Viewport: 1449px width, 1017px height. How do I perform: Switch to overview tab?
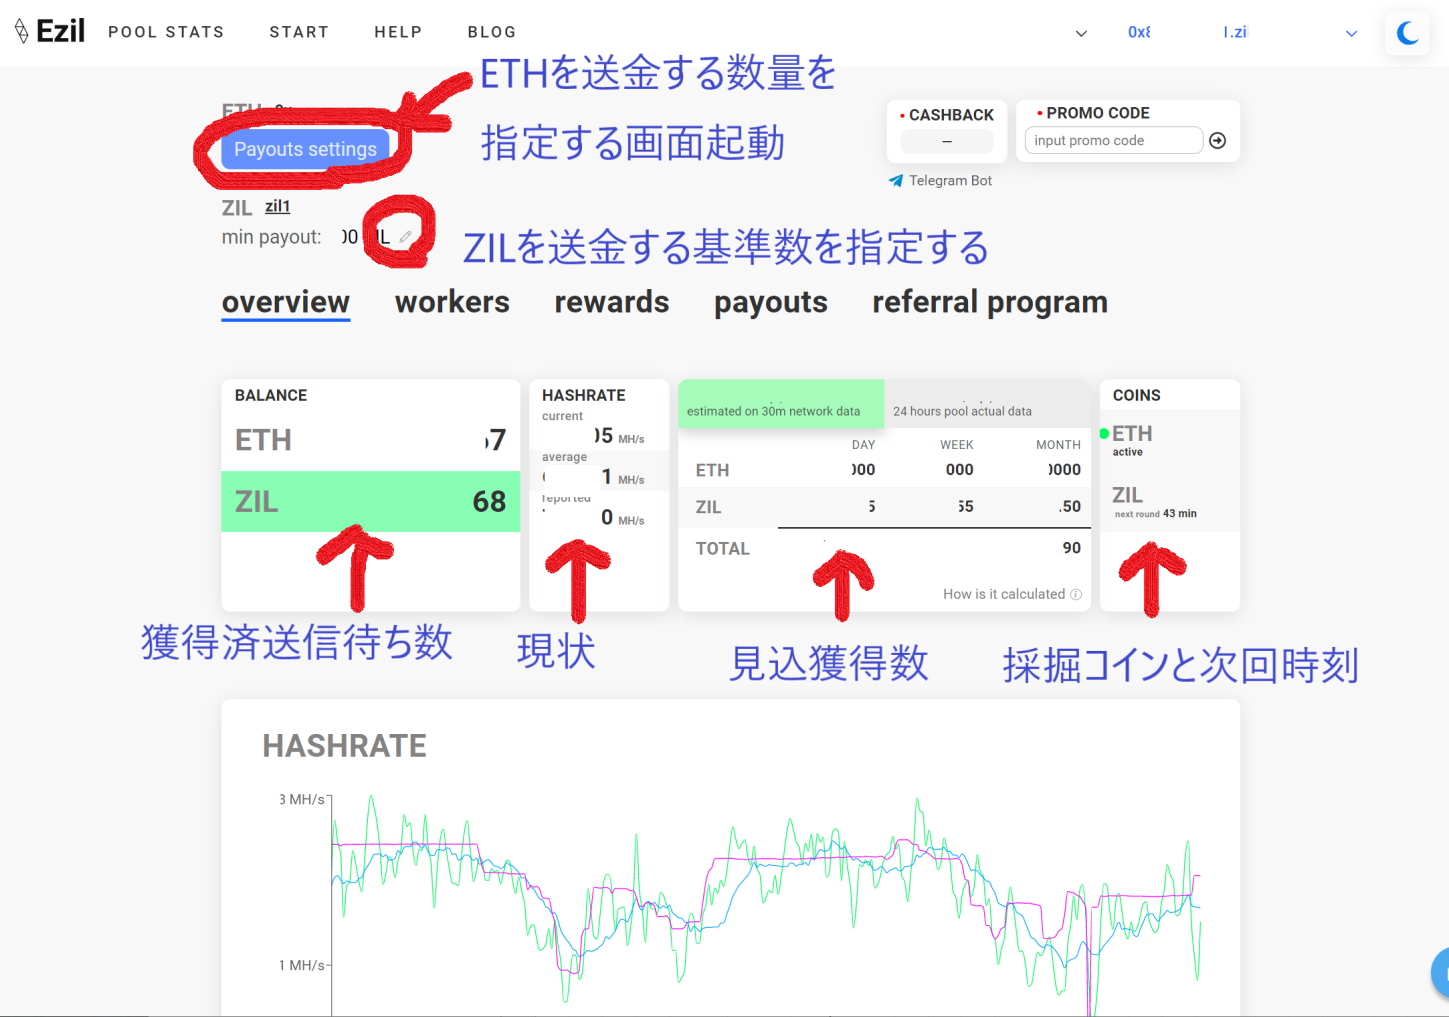tap(286, 302)
